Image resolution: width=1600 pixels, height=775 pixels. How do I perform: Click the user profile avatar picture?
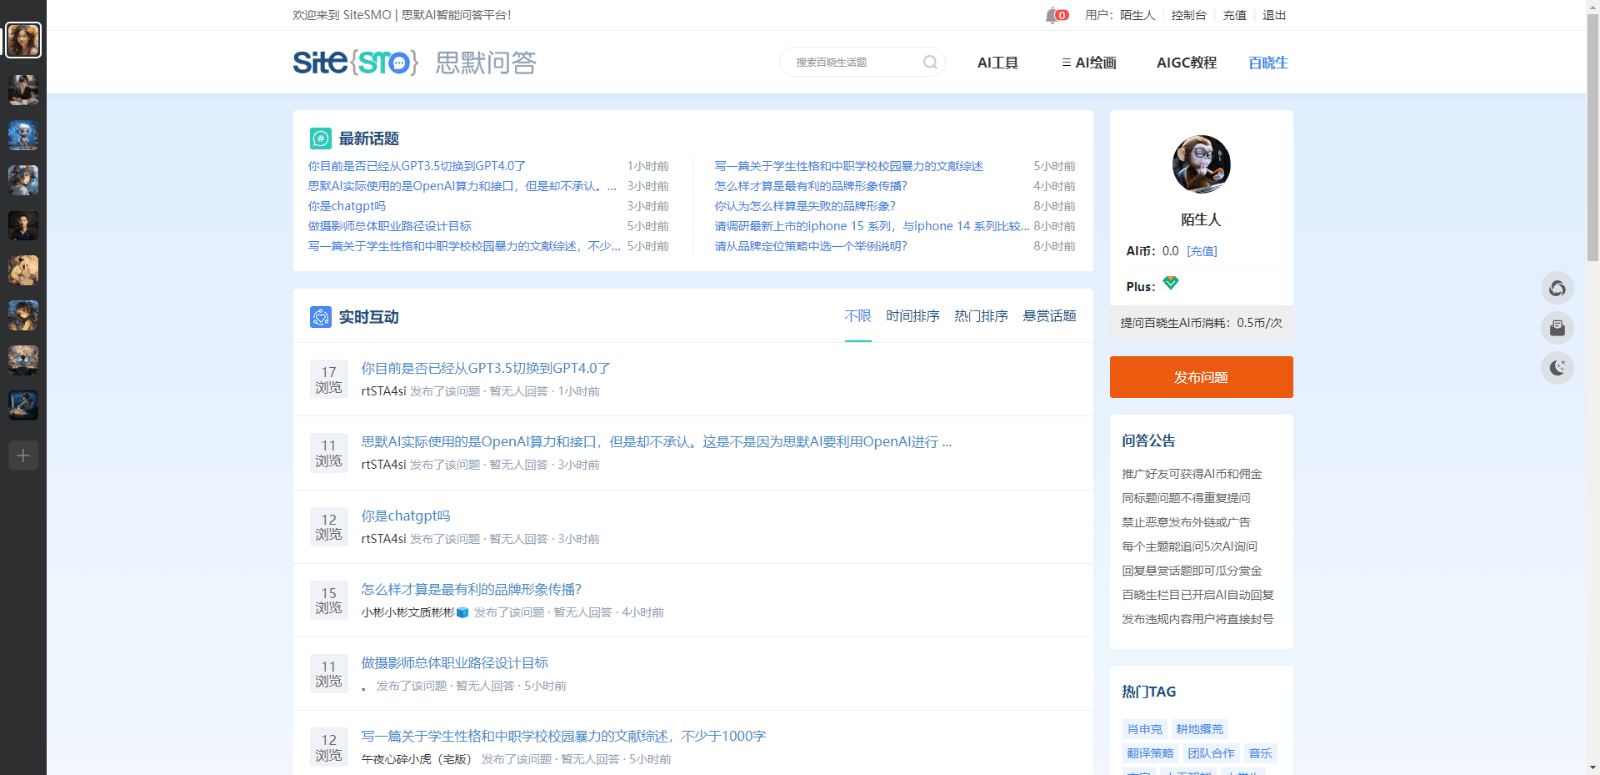point(1201,164)
